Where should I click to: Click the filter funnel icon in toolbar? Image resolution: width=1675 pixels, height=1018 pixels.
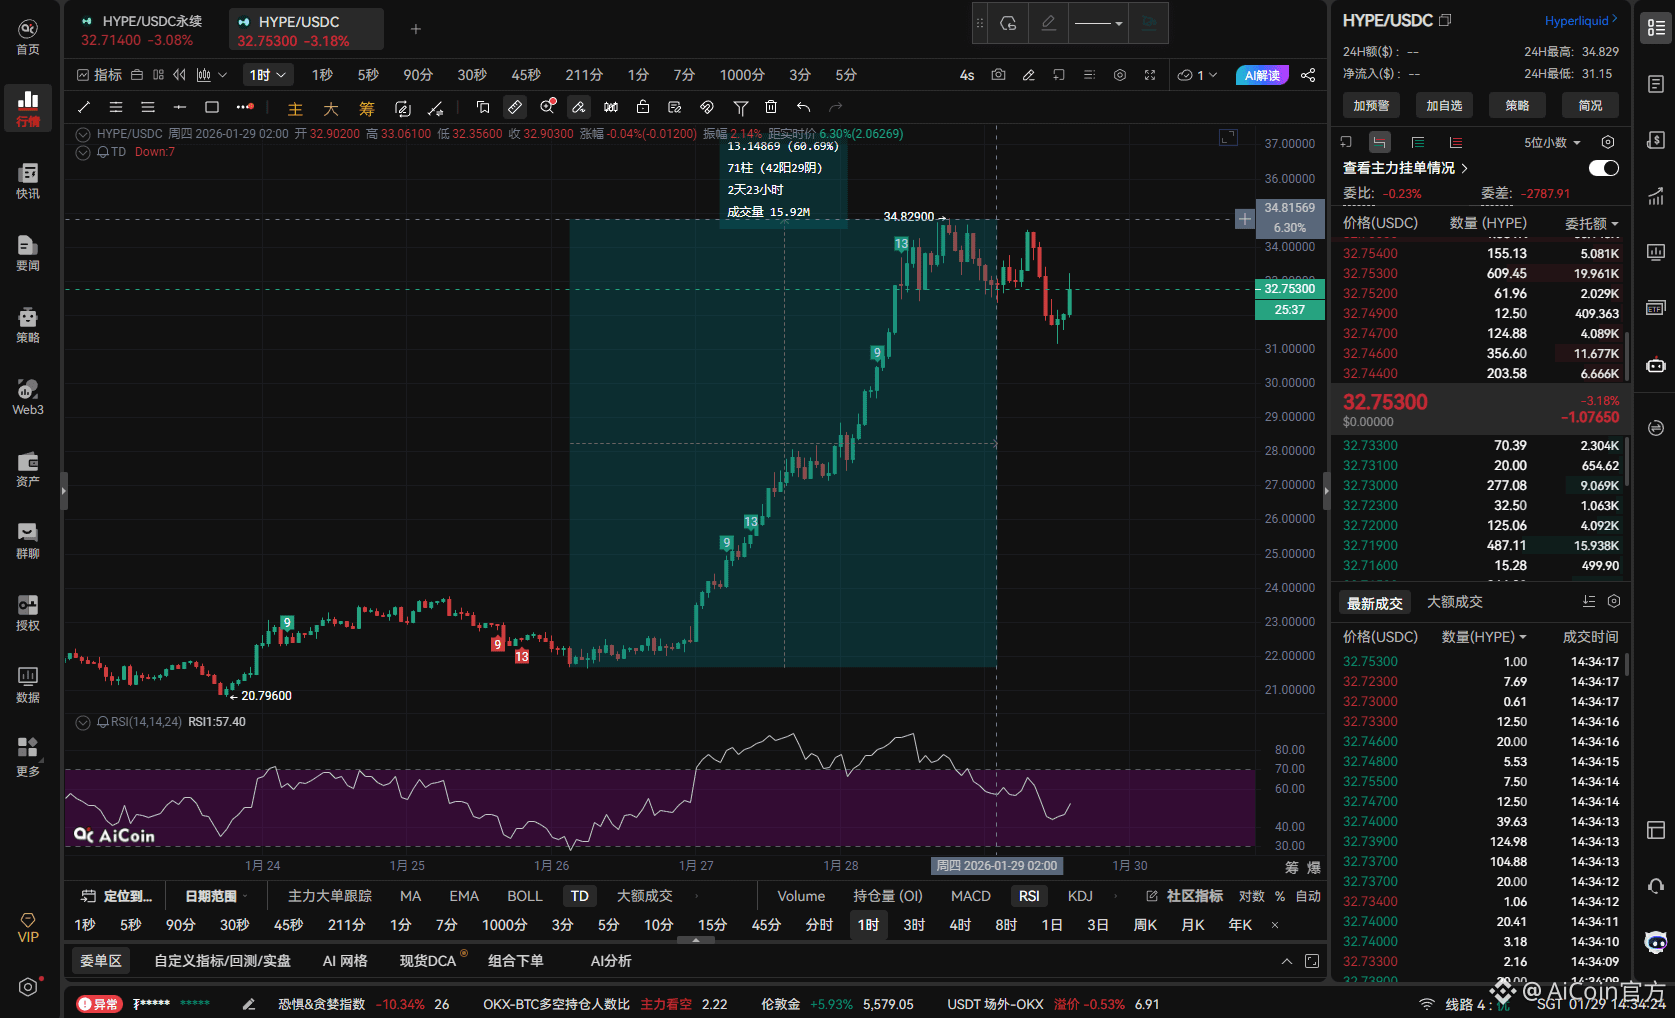tap(740, 107)
